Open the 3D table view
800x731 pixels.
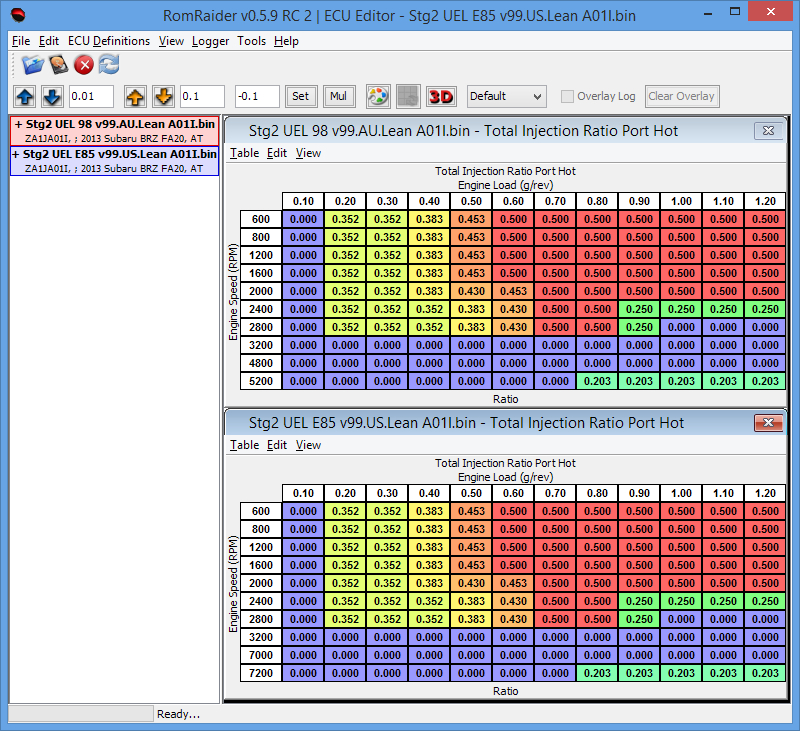click(x=441, y=97)
